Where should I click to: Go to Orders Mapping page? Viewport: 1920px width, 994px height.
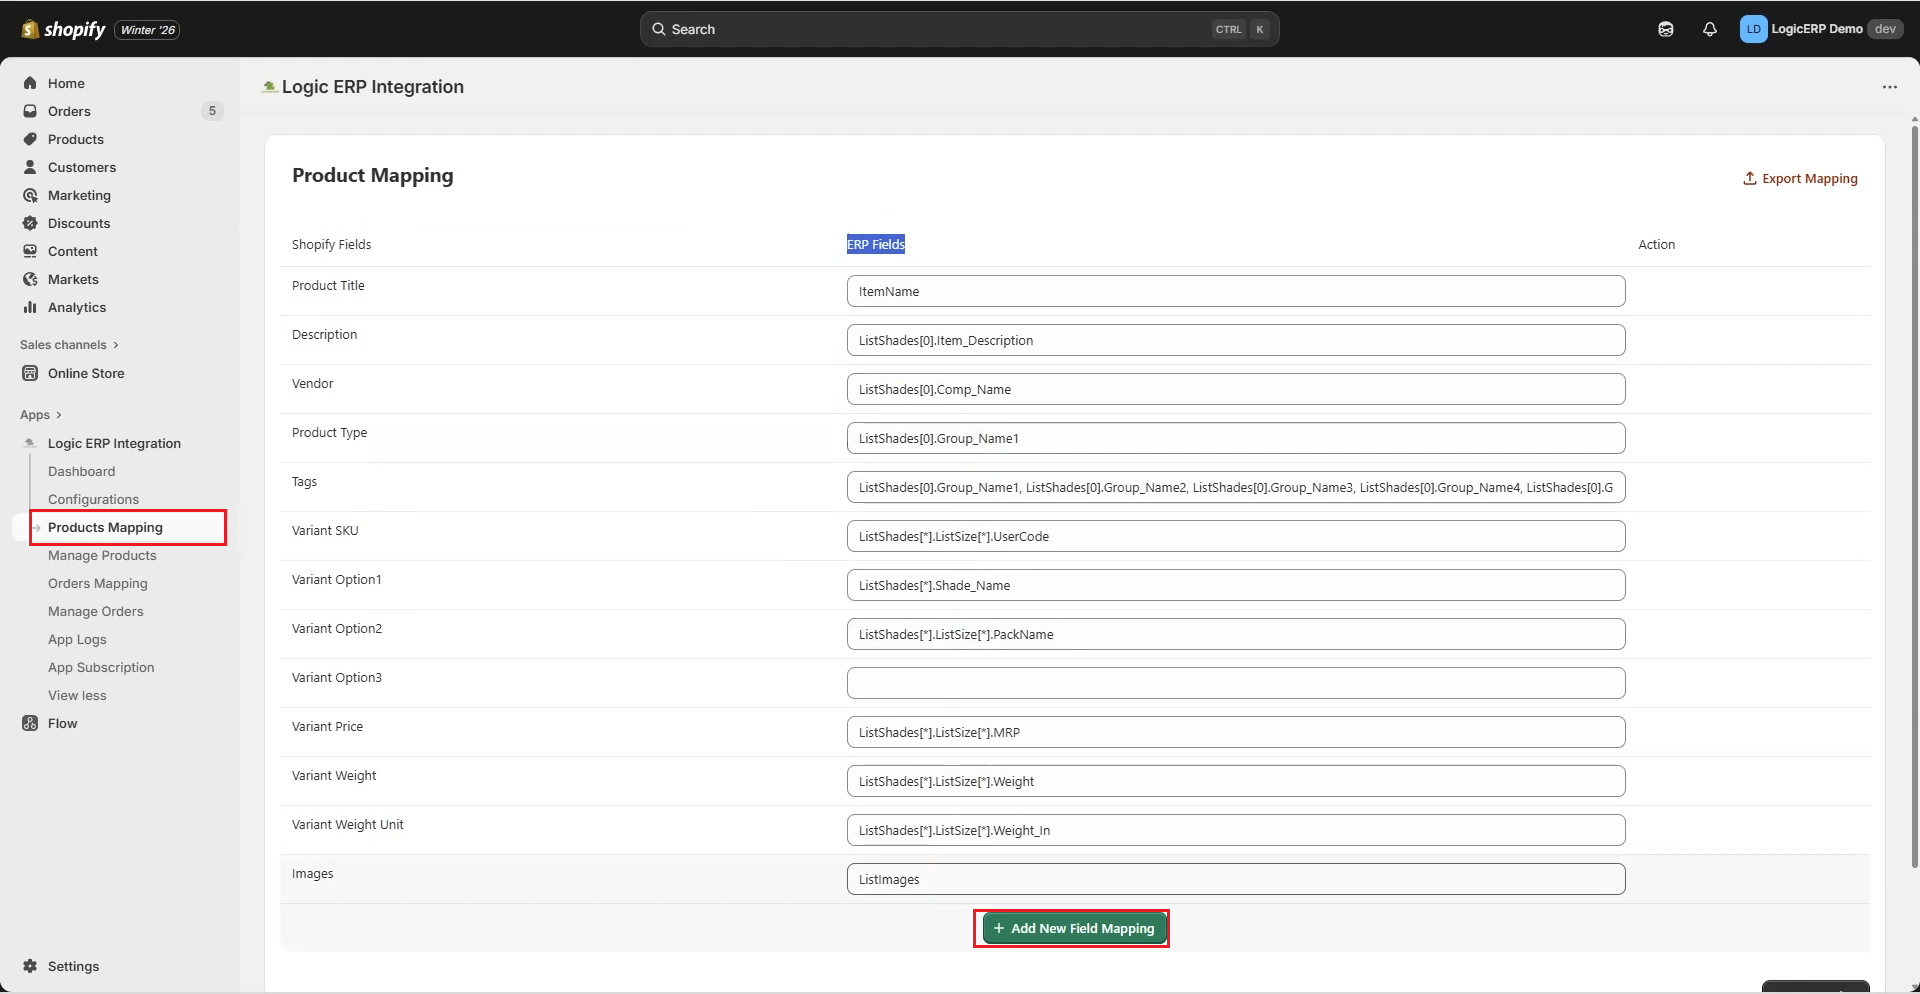point(98,583)
